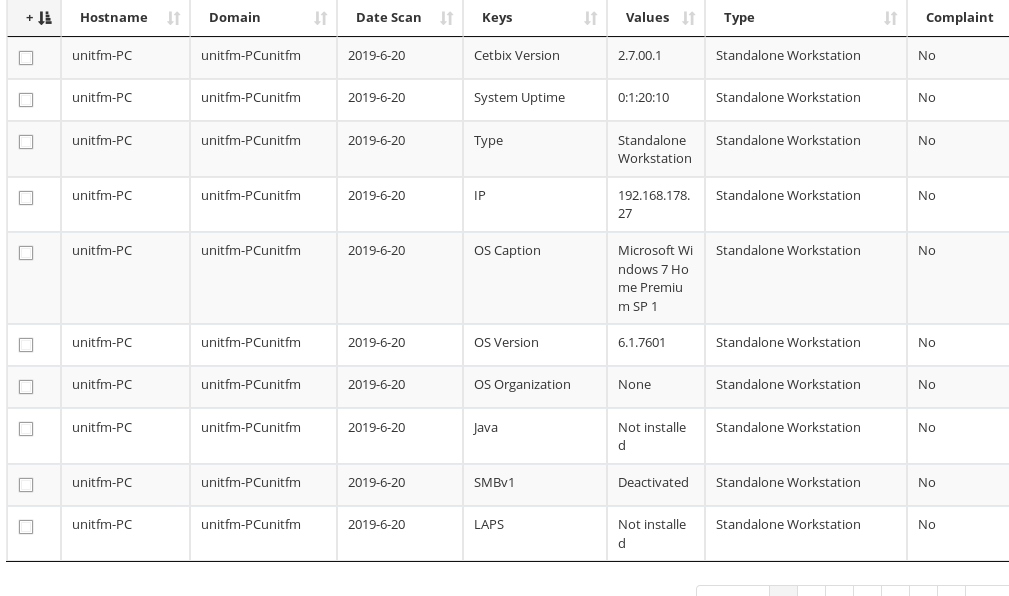Tick the OS Organization row checkbox

pos(26,387)
